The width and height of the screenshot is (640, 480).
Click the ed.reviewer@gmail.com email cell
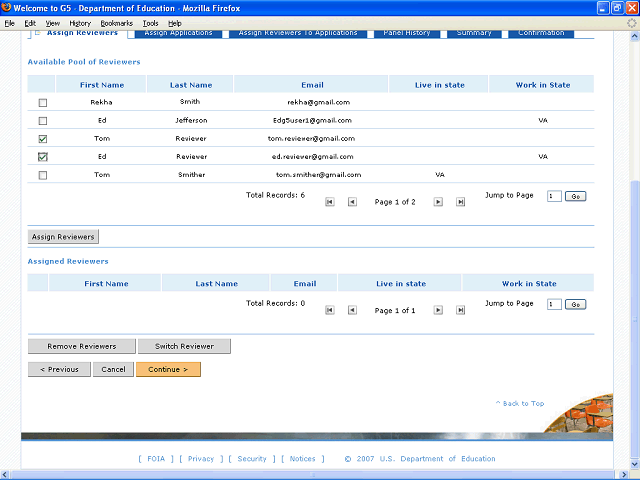(x=313, y=156)
